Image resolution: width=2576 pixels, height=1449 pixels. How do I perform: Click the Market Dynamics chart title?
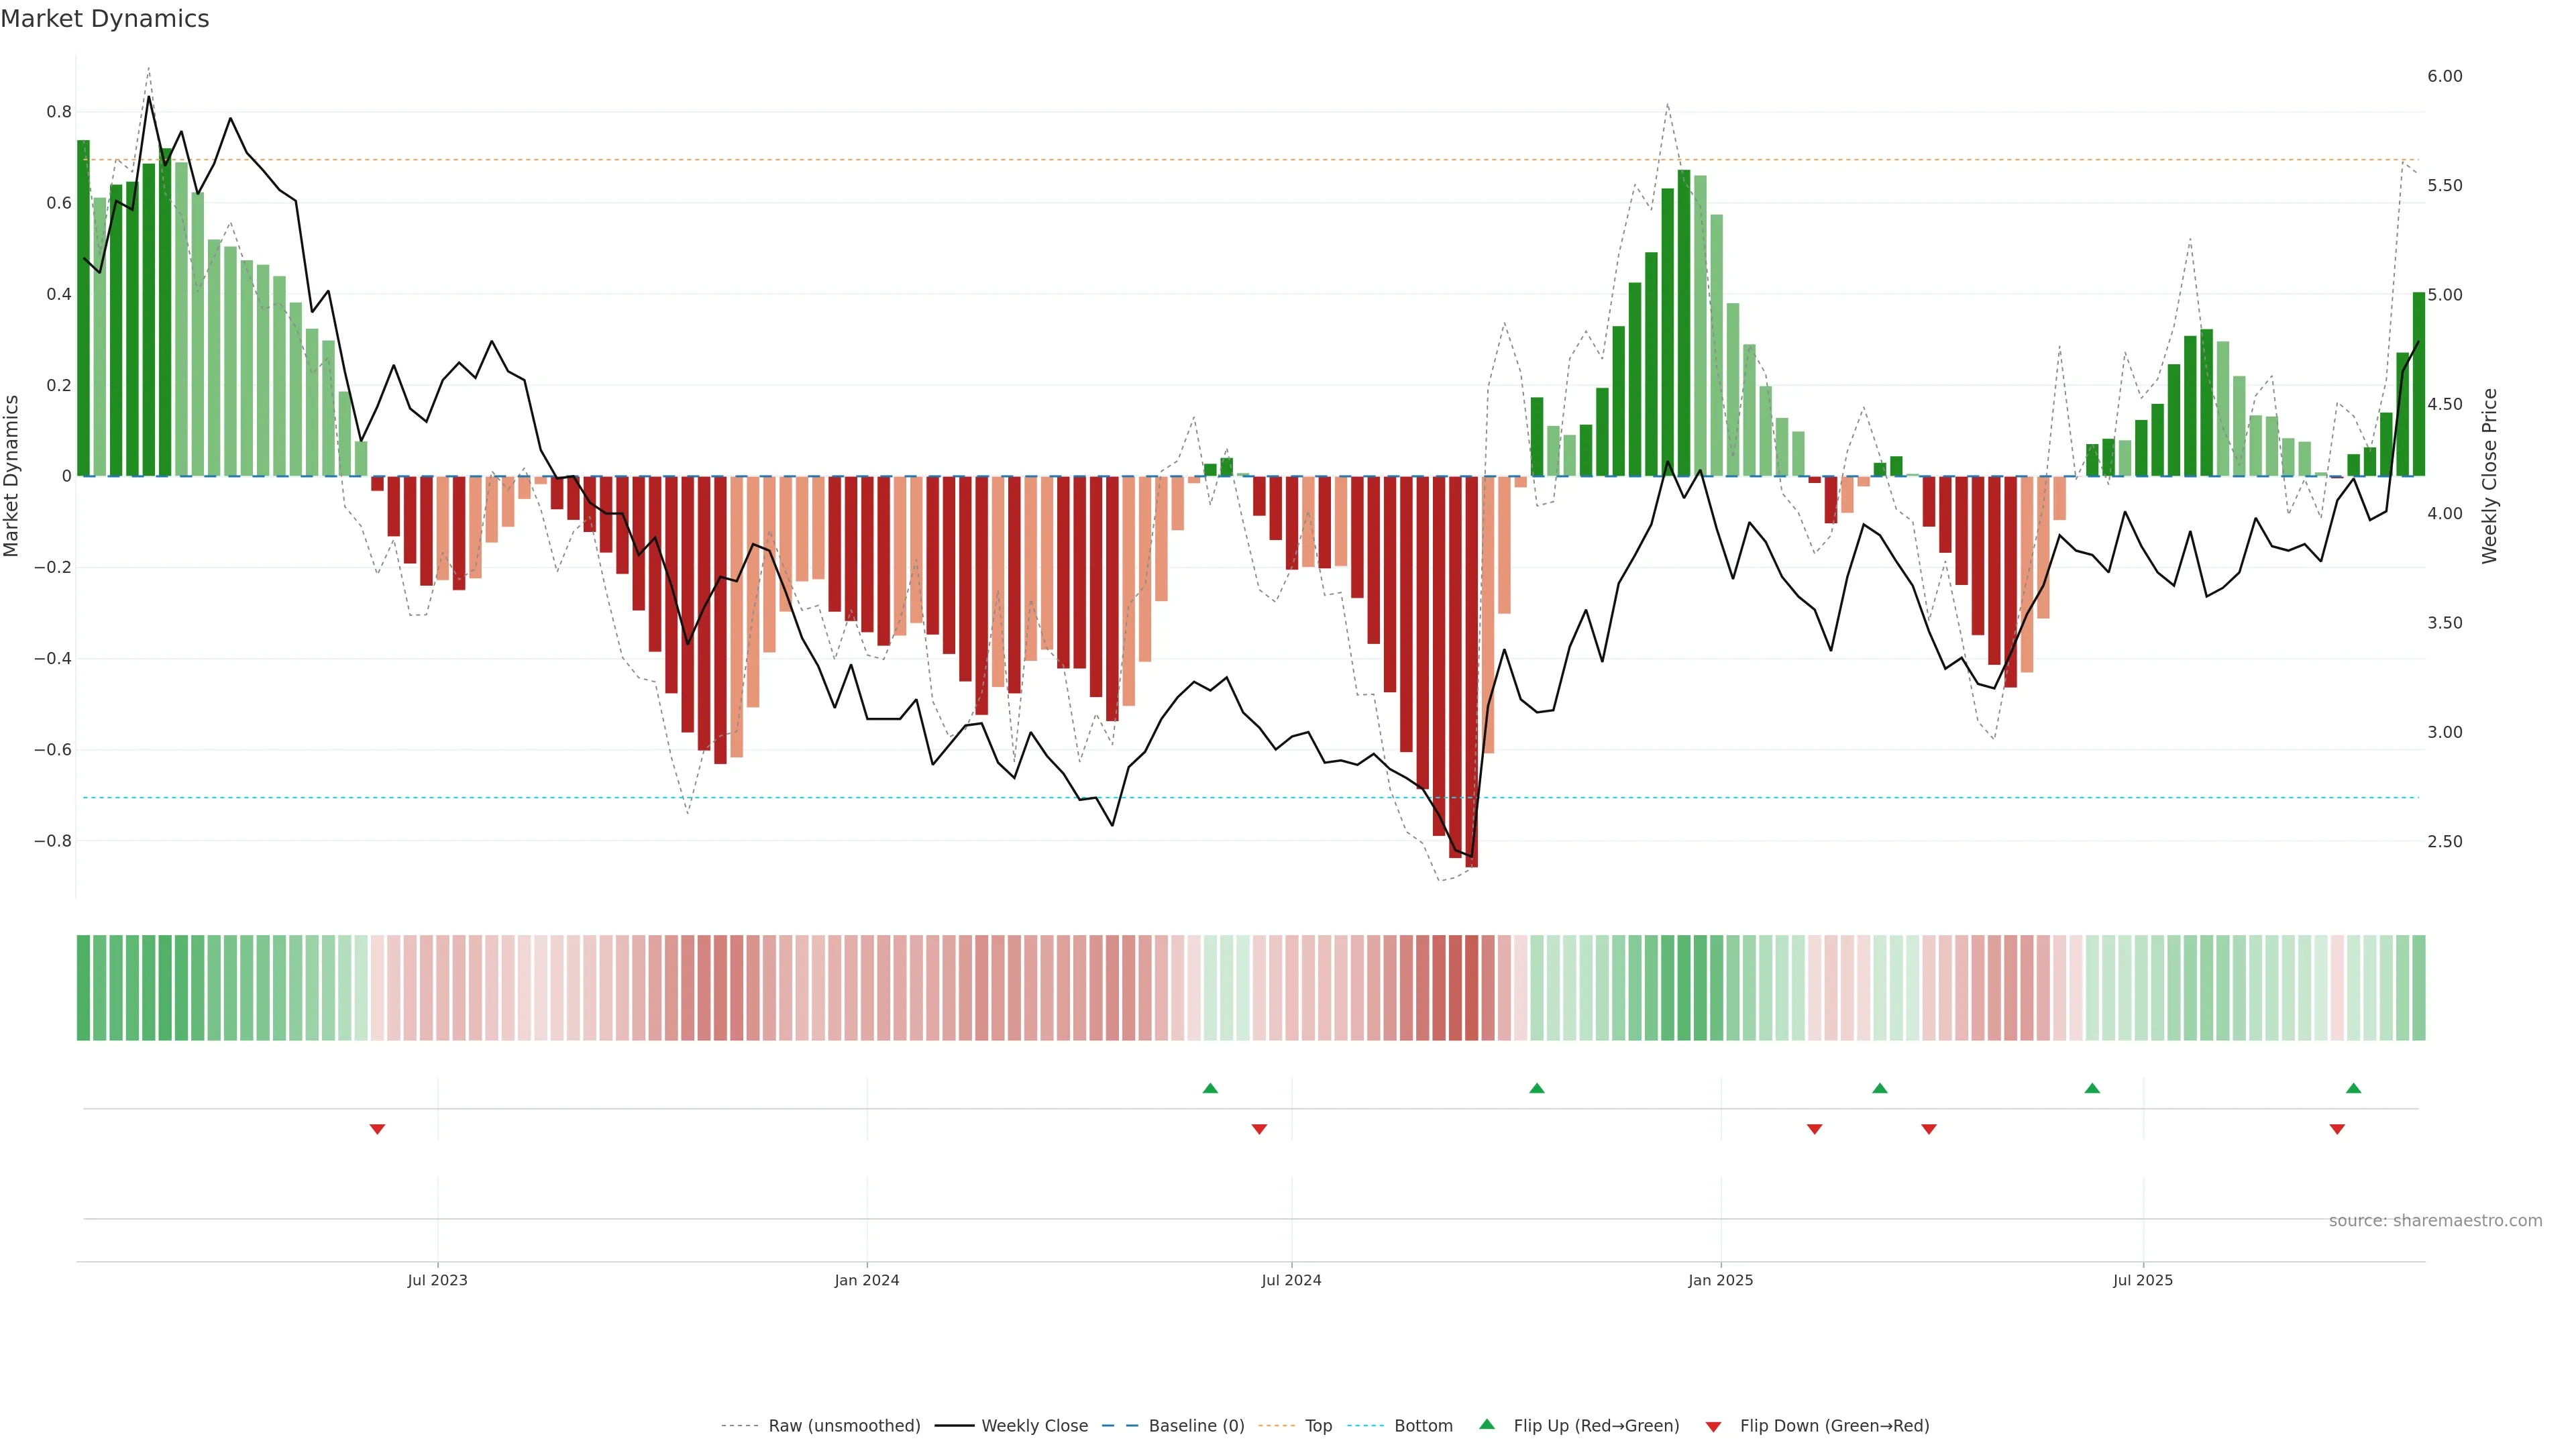tap(105, 19)
